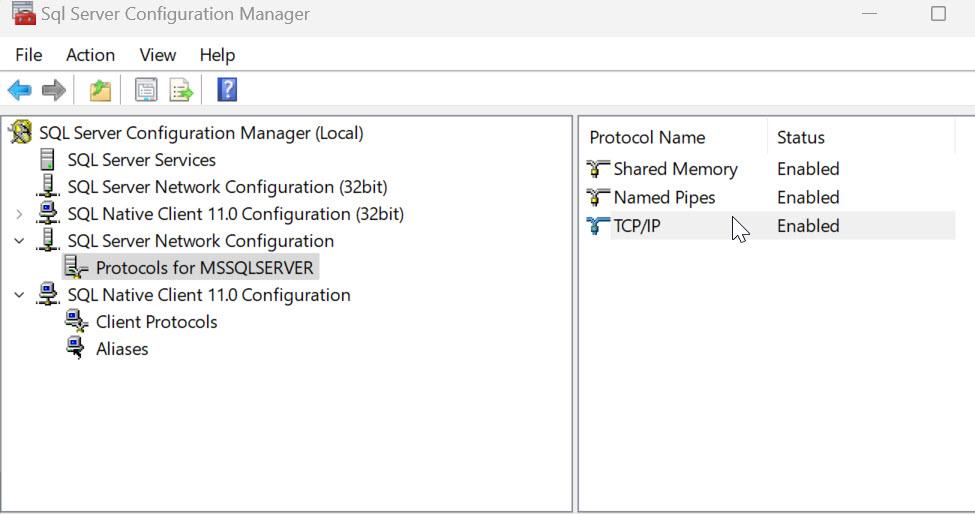This screenshot has width=975, height=514.
Task: Click the Up one level folder icon
Action: 100,91
